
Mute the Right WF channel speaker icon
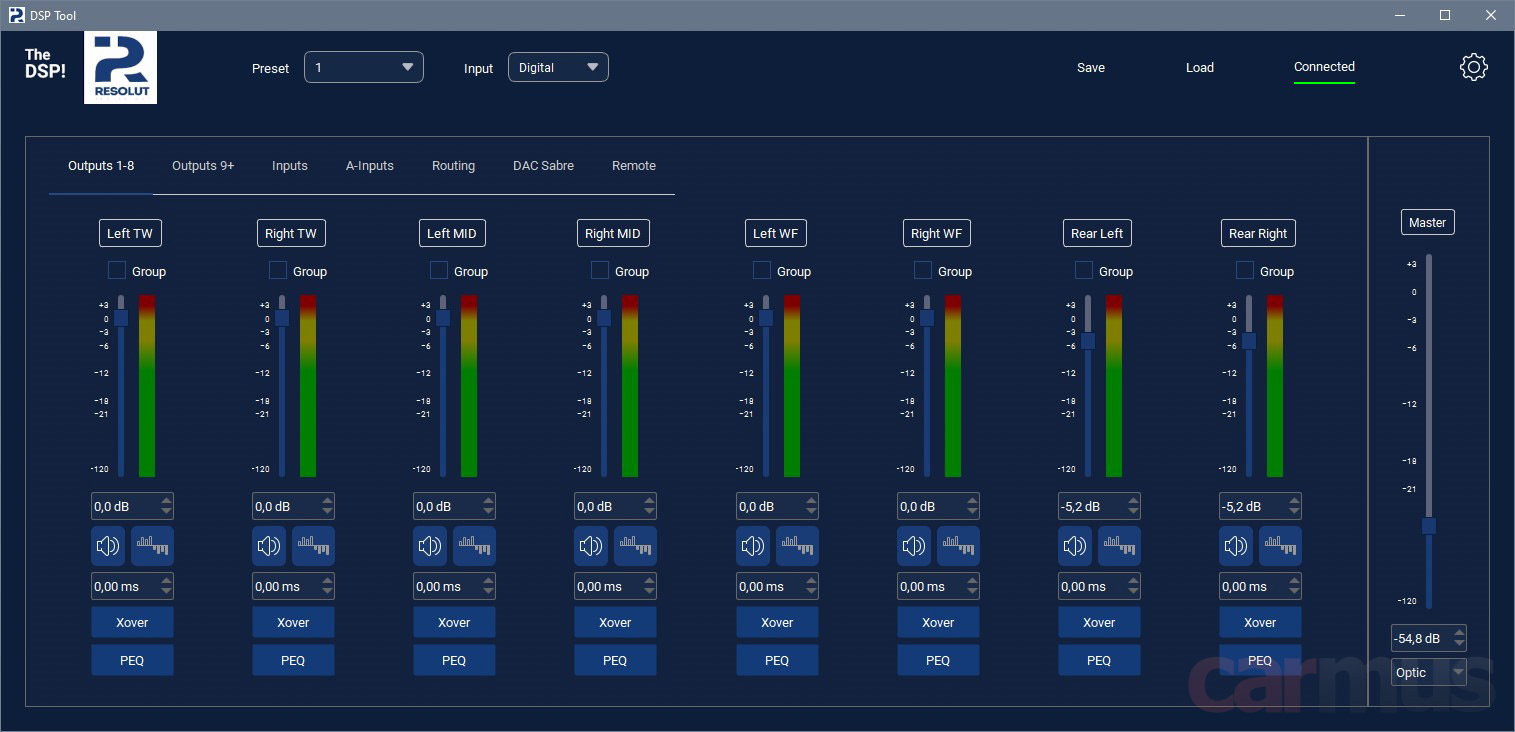[x=915, y=546]
